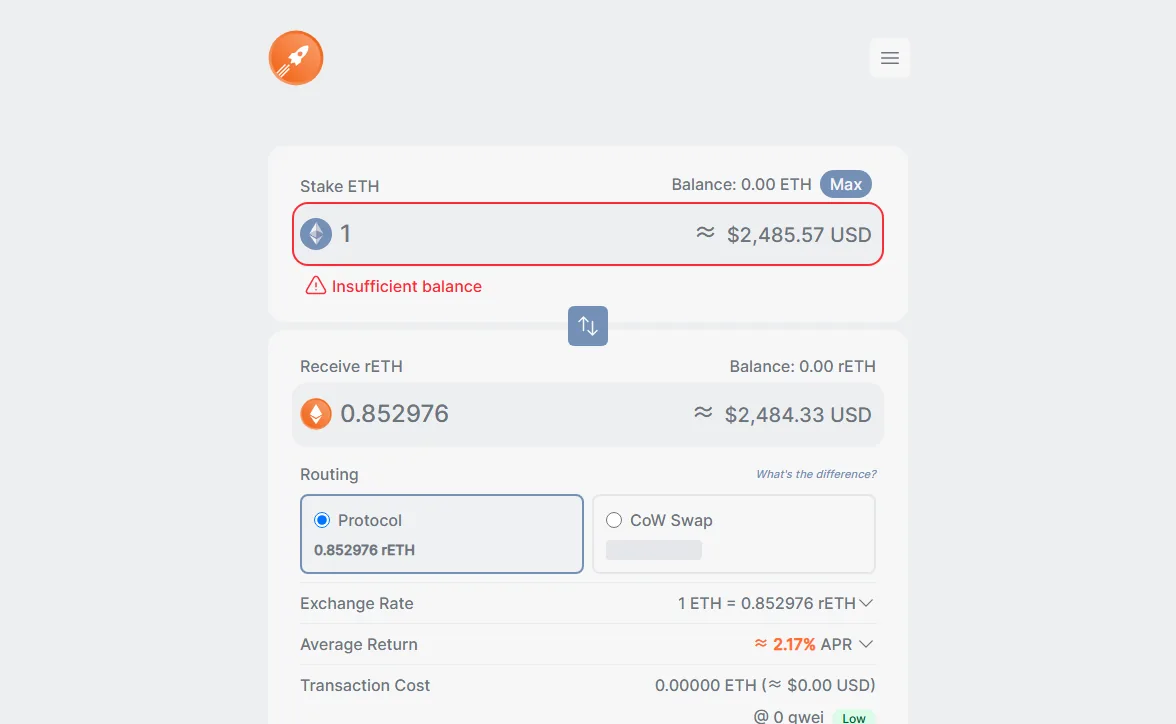Focus the Receive rETH amount field
1176x724 pixels.
pos(588,414)
